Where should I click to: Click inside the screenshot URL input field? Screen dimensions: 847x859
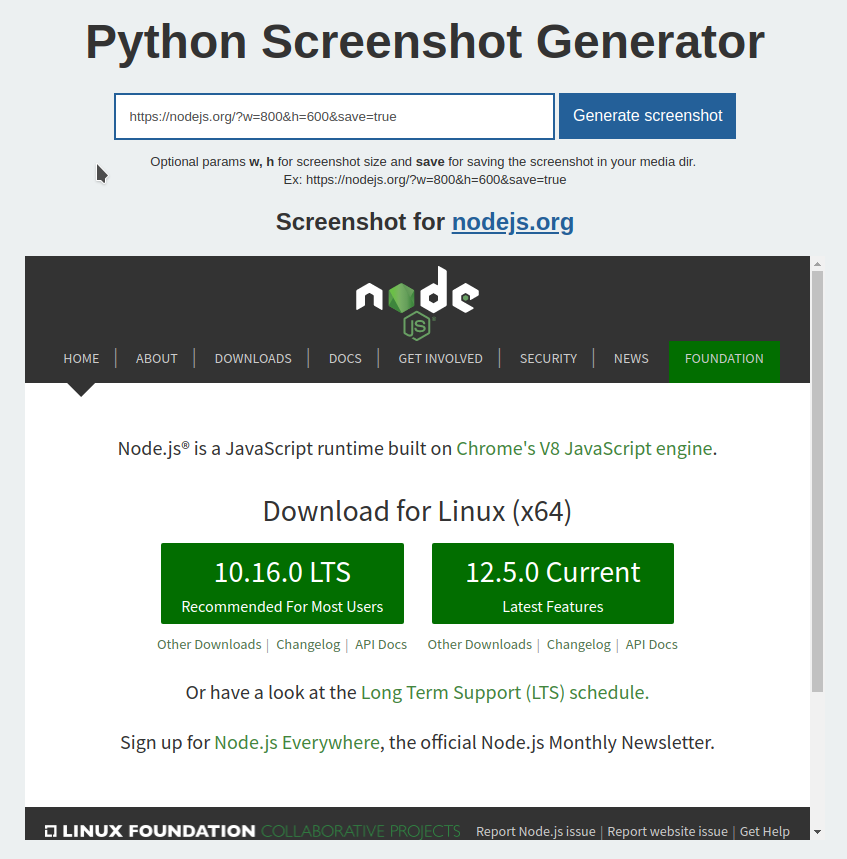(335, 116)
